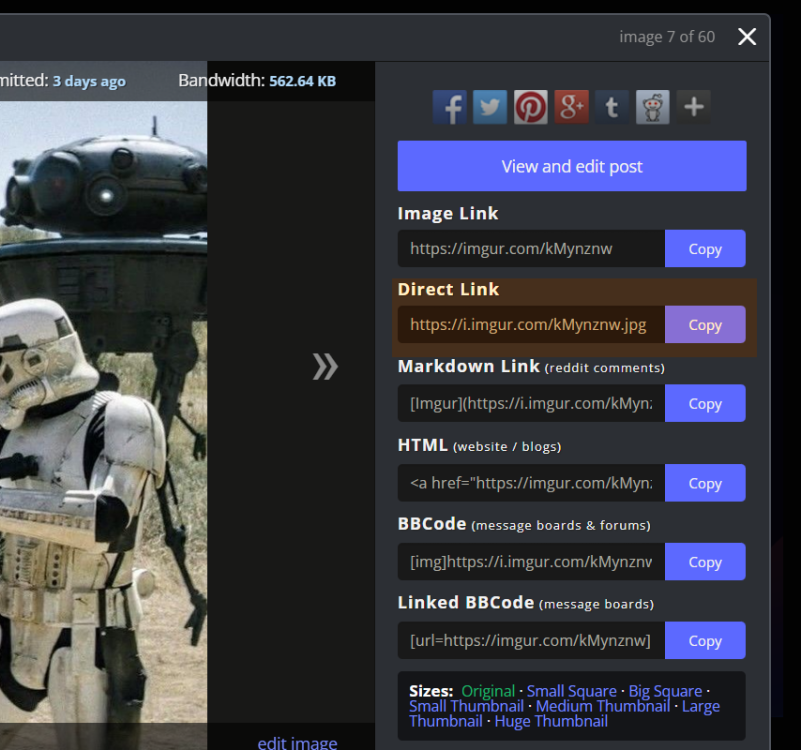Go to next image with double-arrow

(325, 366)
